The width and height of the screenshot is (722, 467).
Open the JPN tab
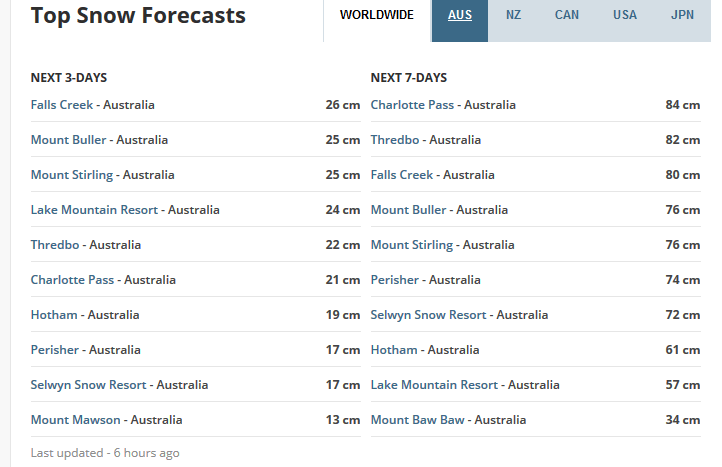pos(682,15)
